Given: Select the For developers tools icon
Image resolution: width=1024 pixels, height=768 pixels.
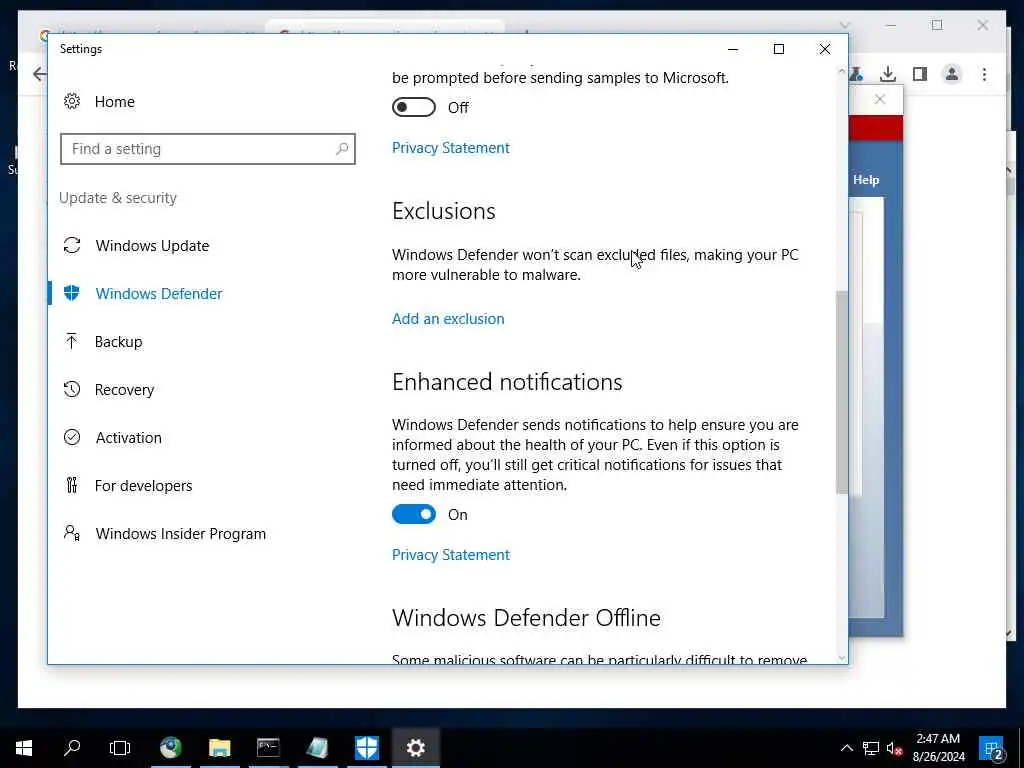Looking at the screenshot, I should coord(72,485).
